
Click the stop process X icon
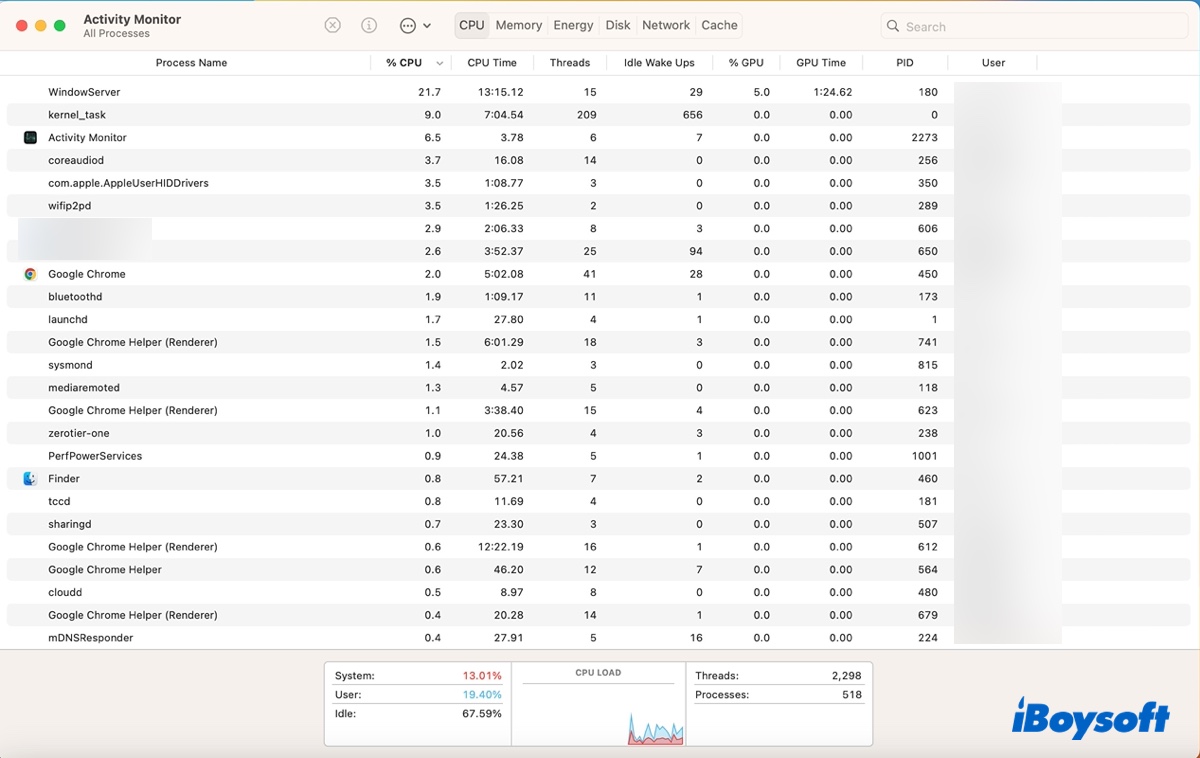333,26
